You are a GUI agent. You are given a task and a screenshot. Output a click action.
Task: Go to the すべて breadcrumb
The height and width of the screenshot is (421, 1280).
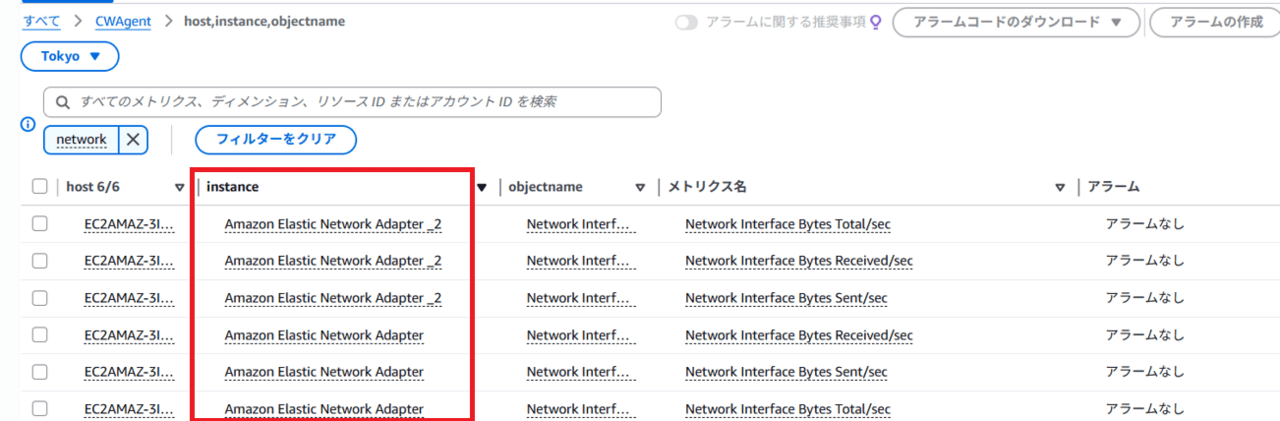pyautogui.click(x=41, y=21)
